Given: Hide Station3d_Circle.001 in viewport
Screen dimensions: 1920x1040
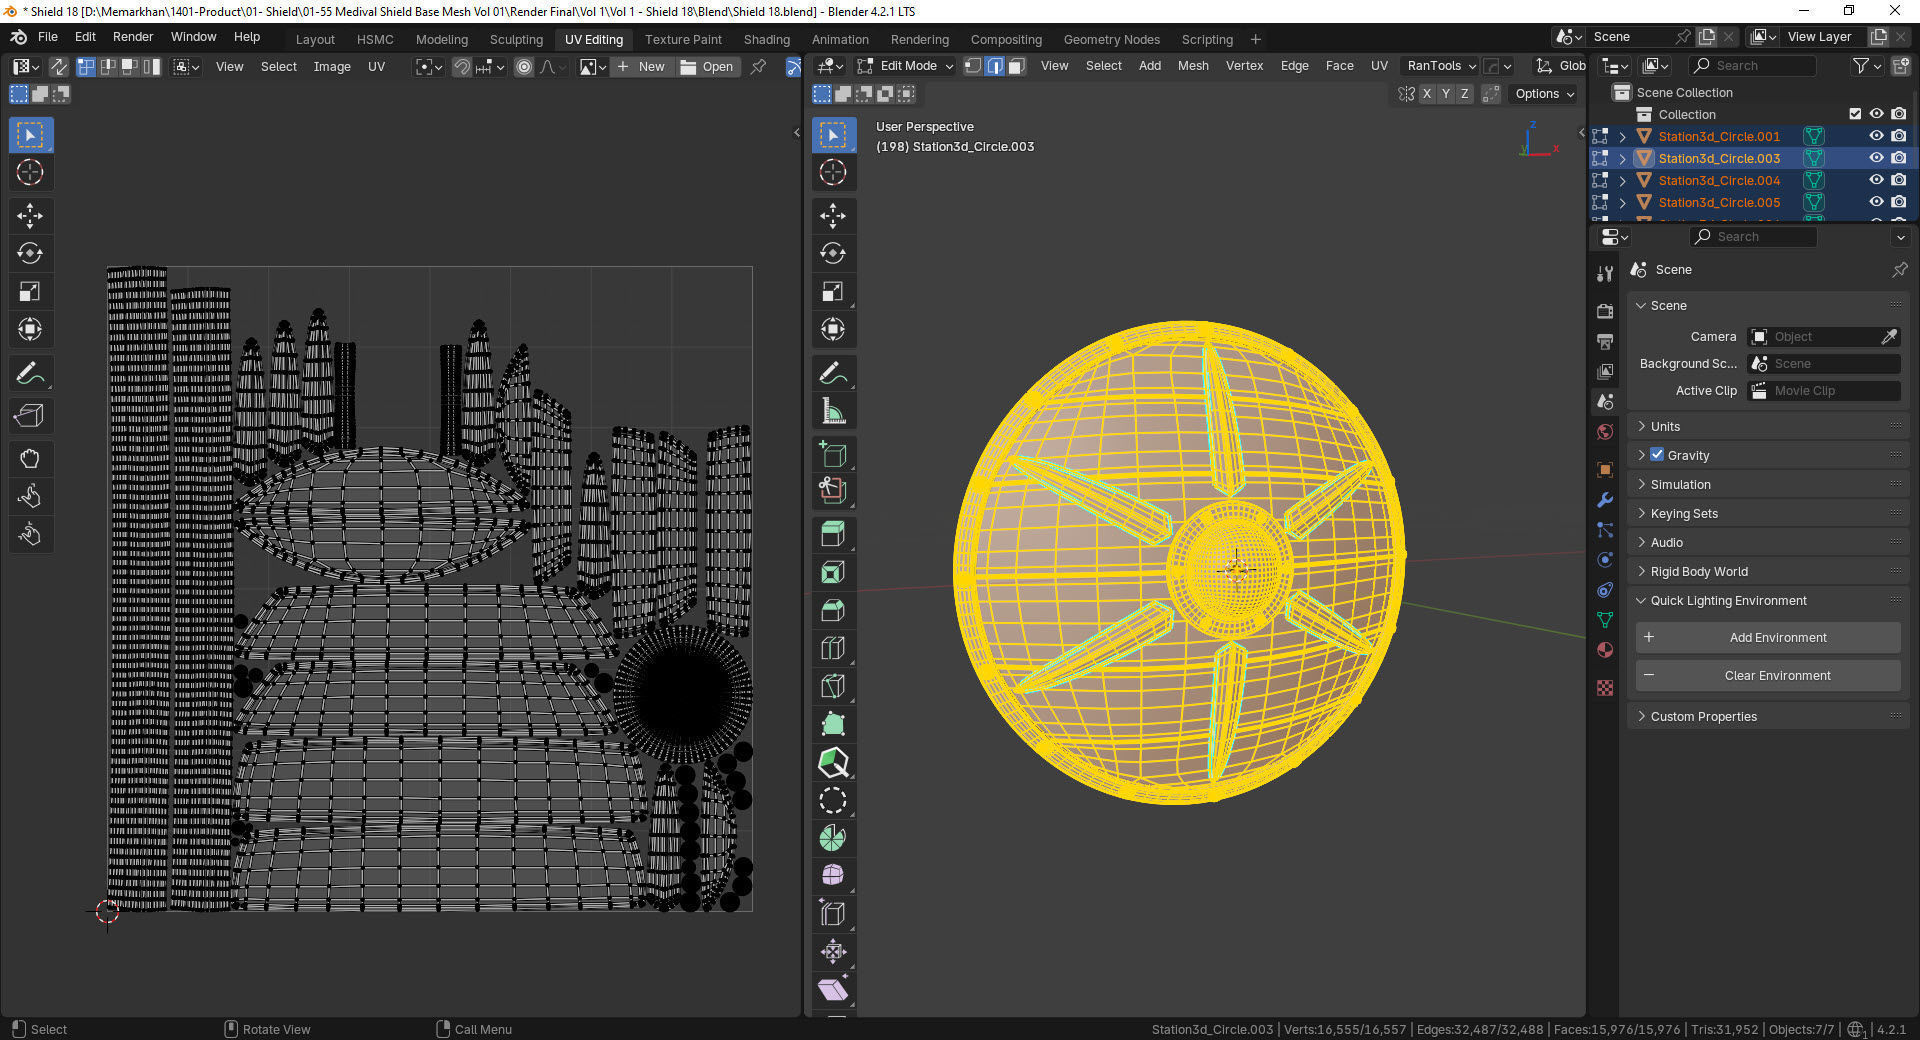Looking at the screenshot, I should click(x=1877, y=136).
